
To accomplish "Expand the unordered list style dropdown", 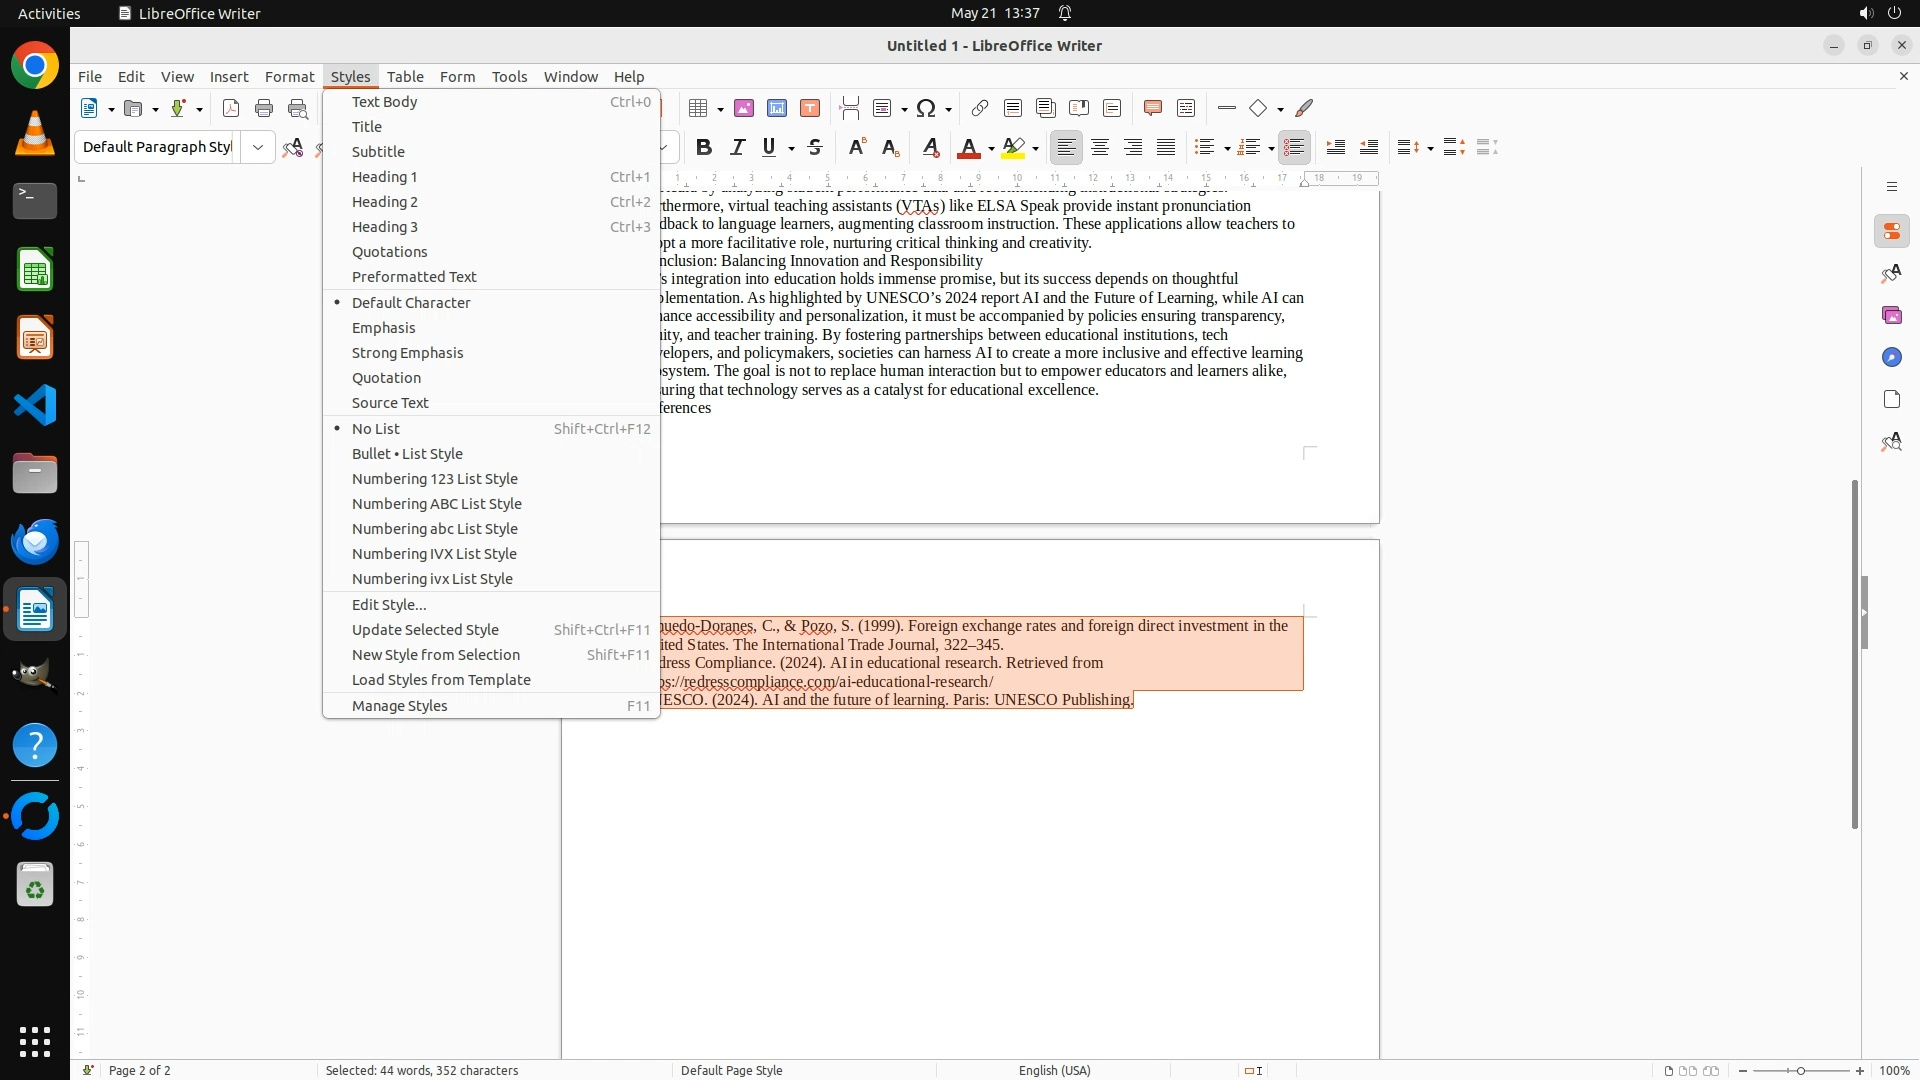I will pos(1227,149).
